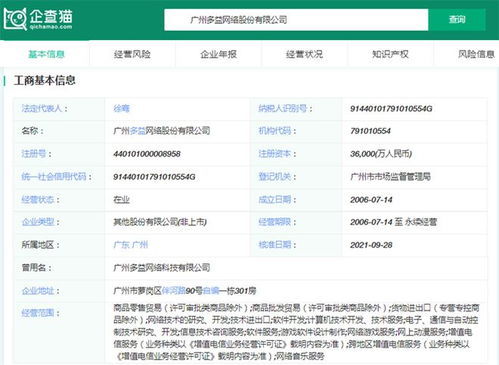Click the 纳税人识别号 label
The width and height of the screenshot is (499, 365).
(283, 108)
